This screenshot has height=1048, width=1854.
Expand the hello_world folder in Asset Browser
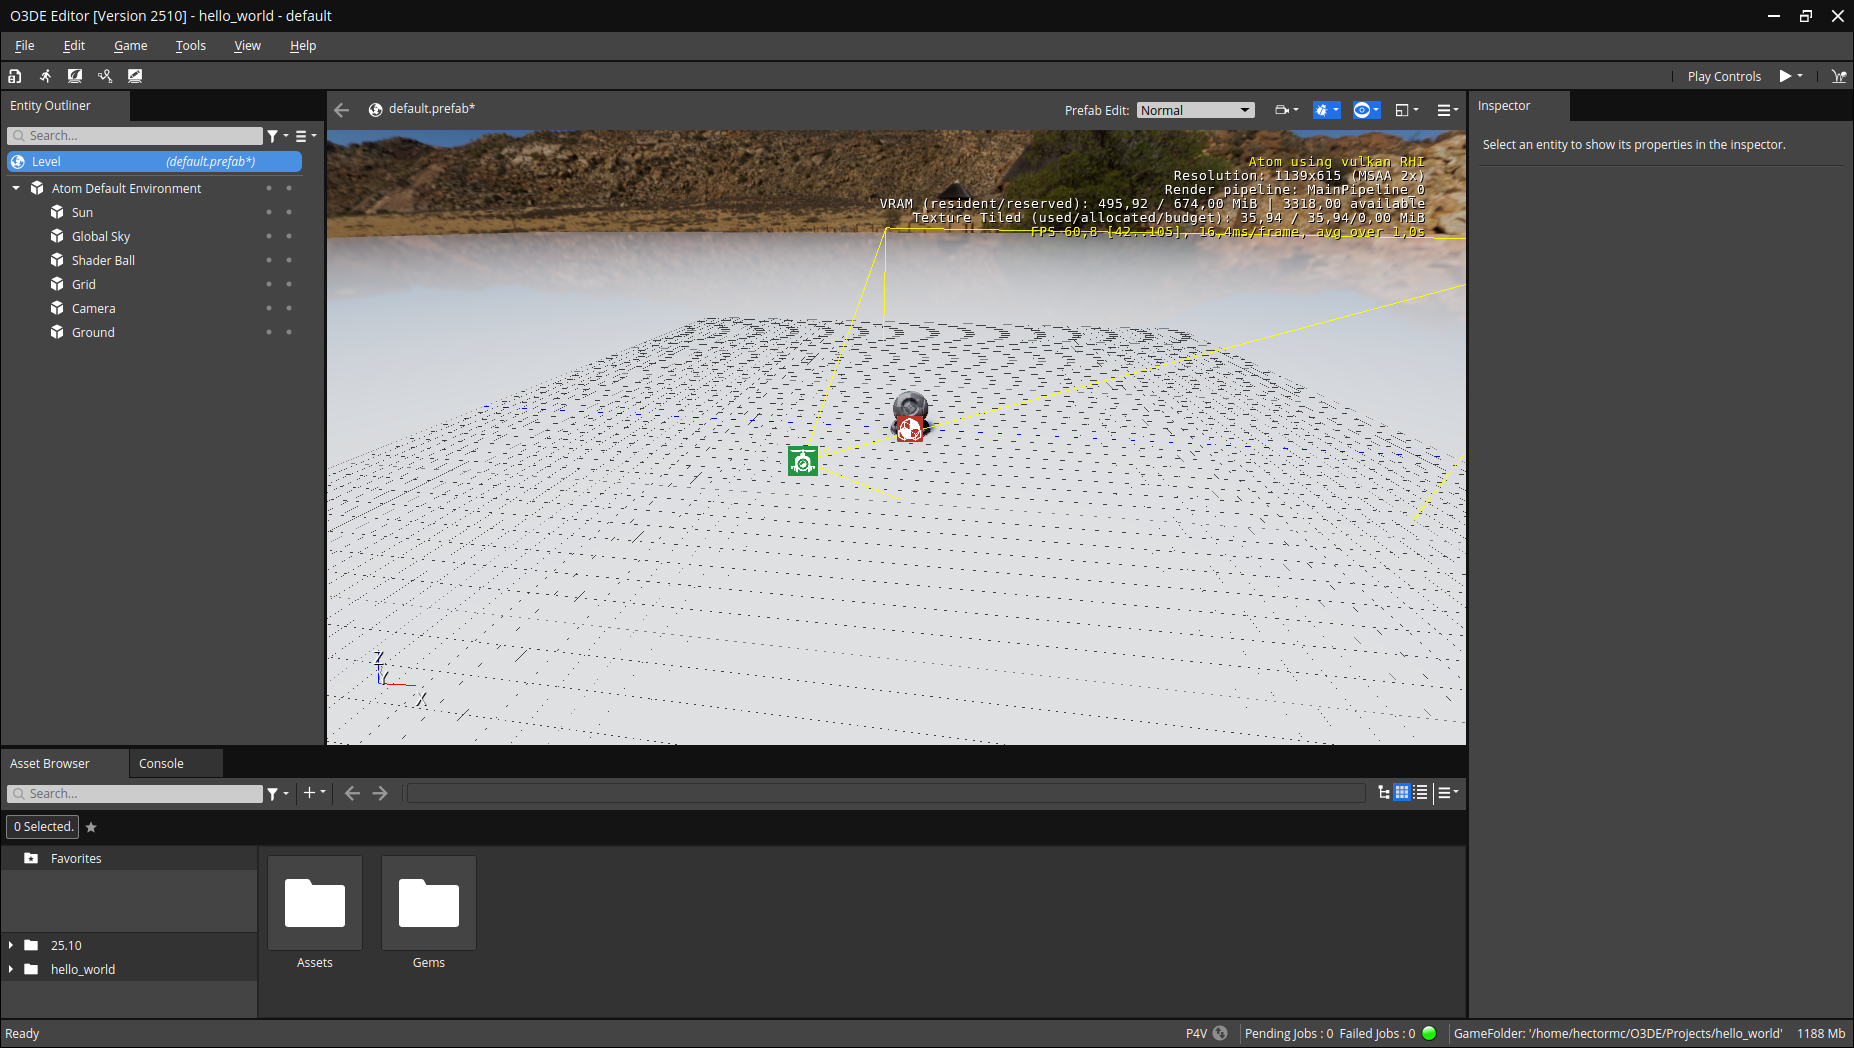point(11,969)
